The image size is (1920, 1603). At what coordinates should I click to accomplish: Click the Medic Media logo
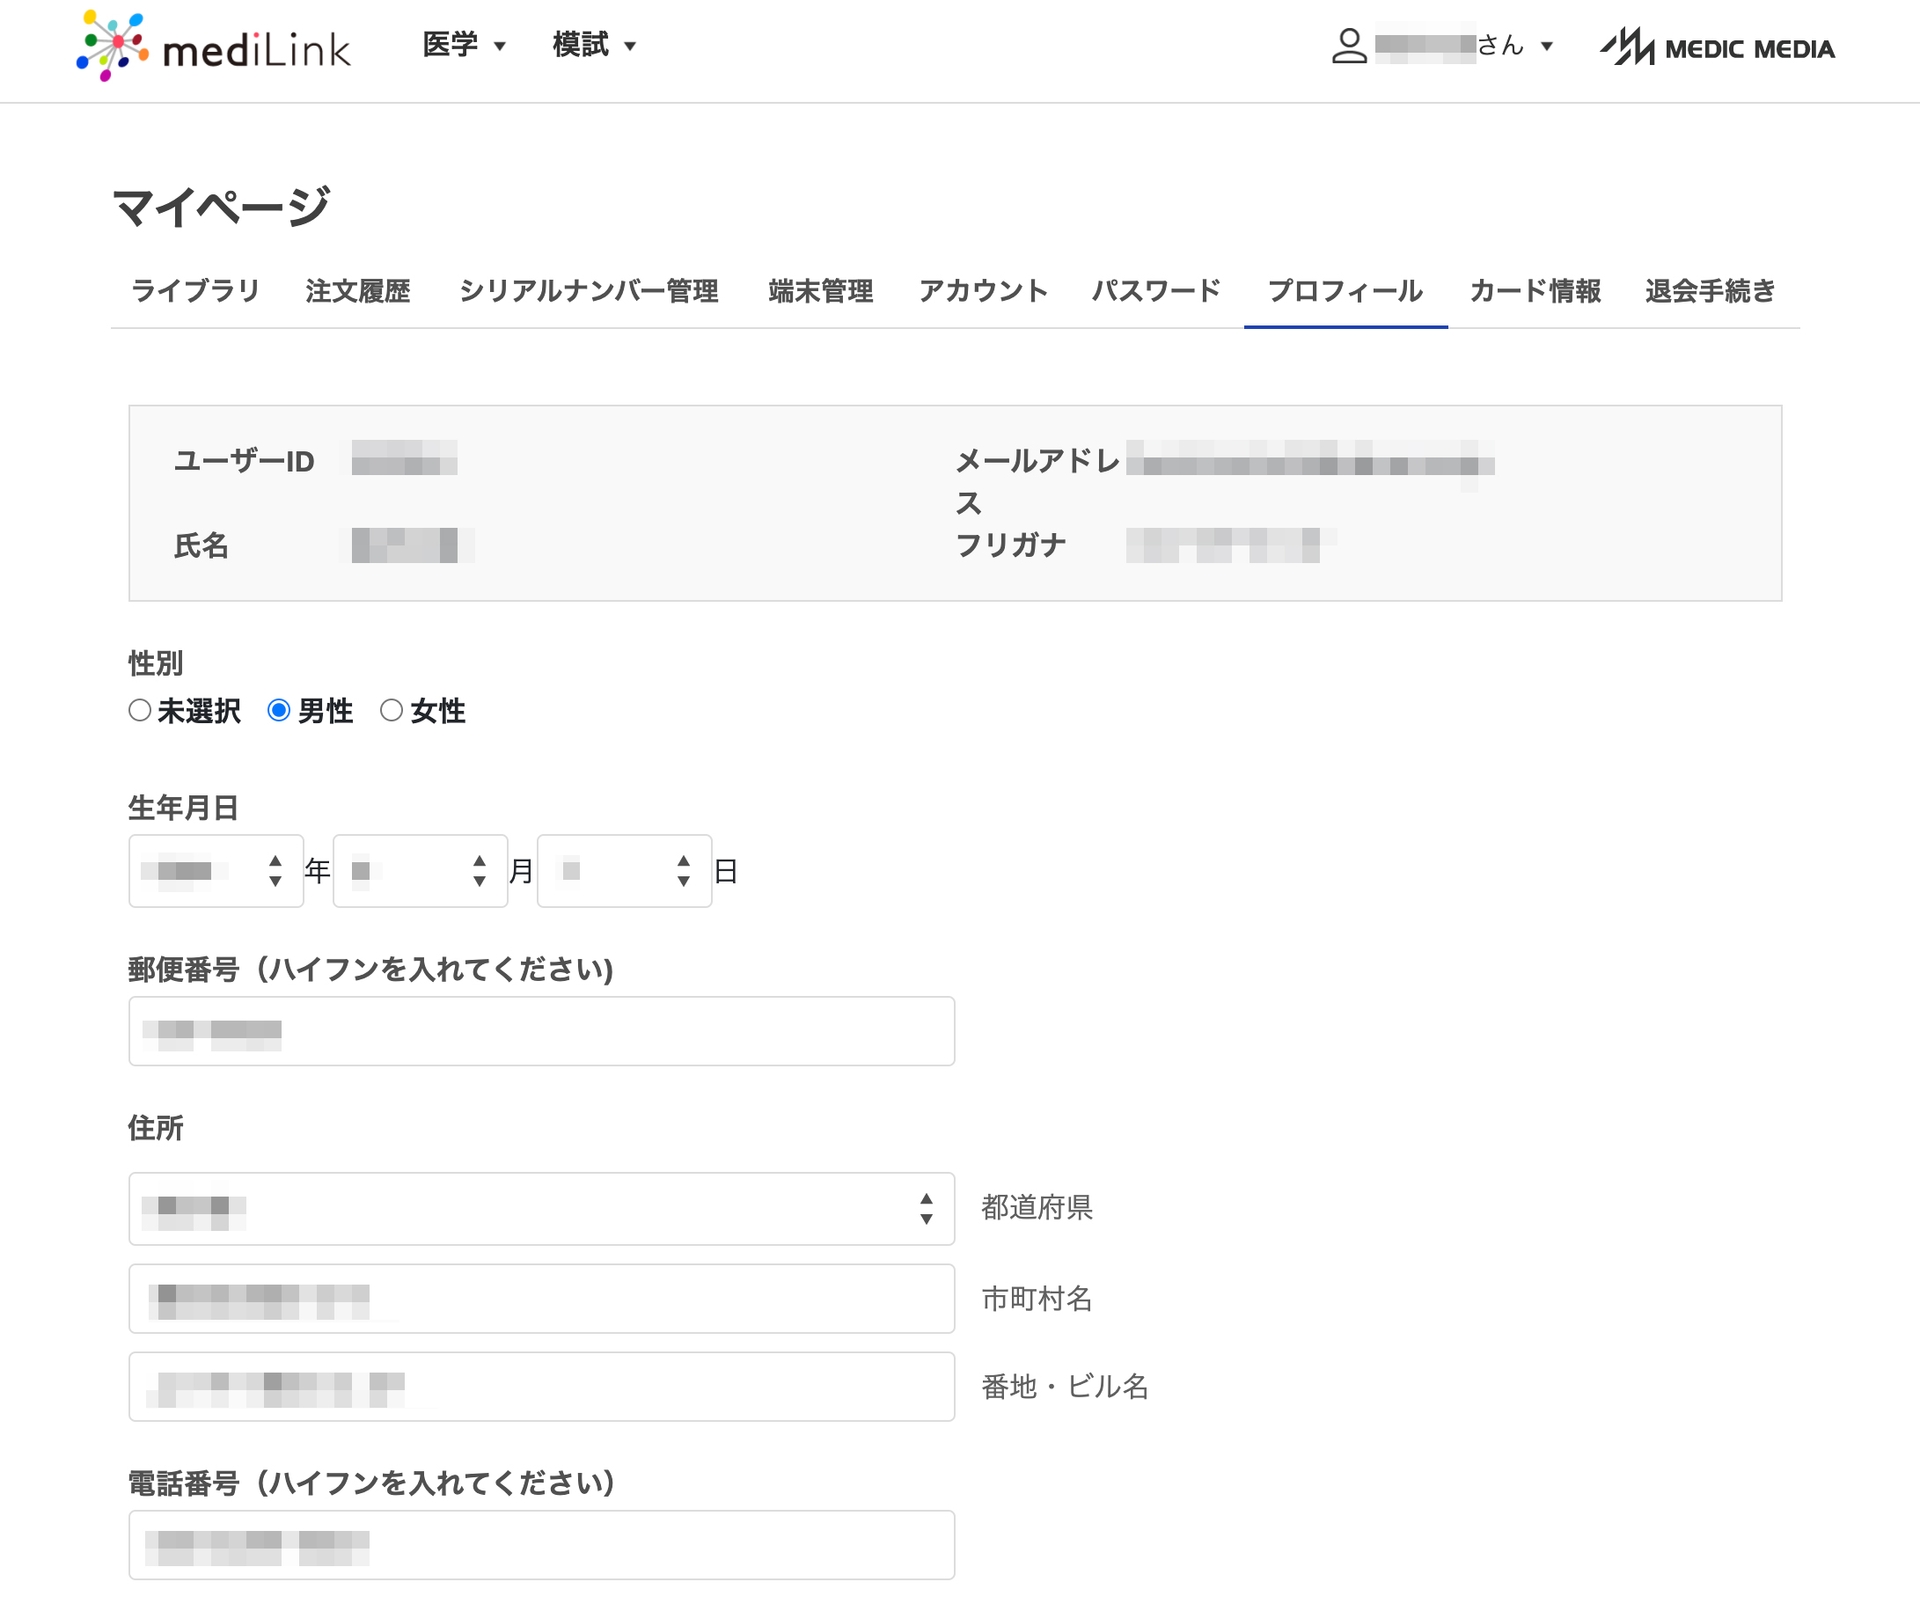(x=1717, y=47)
